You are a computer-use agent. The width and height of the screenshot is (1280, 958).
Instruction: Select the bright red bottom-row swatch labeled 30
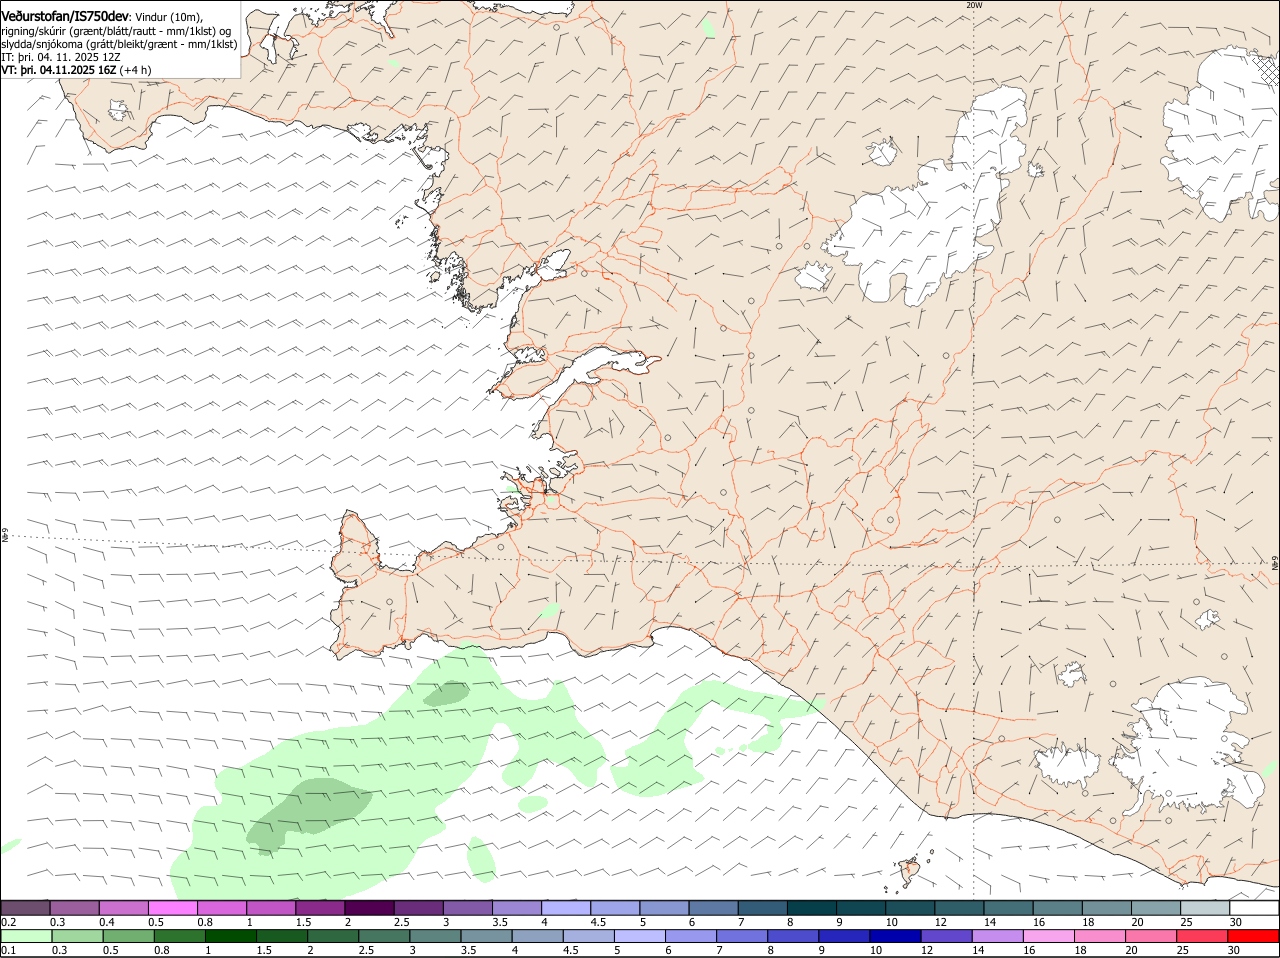click(x=1254, y=936)
